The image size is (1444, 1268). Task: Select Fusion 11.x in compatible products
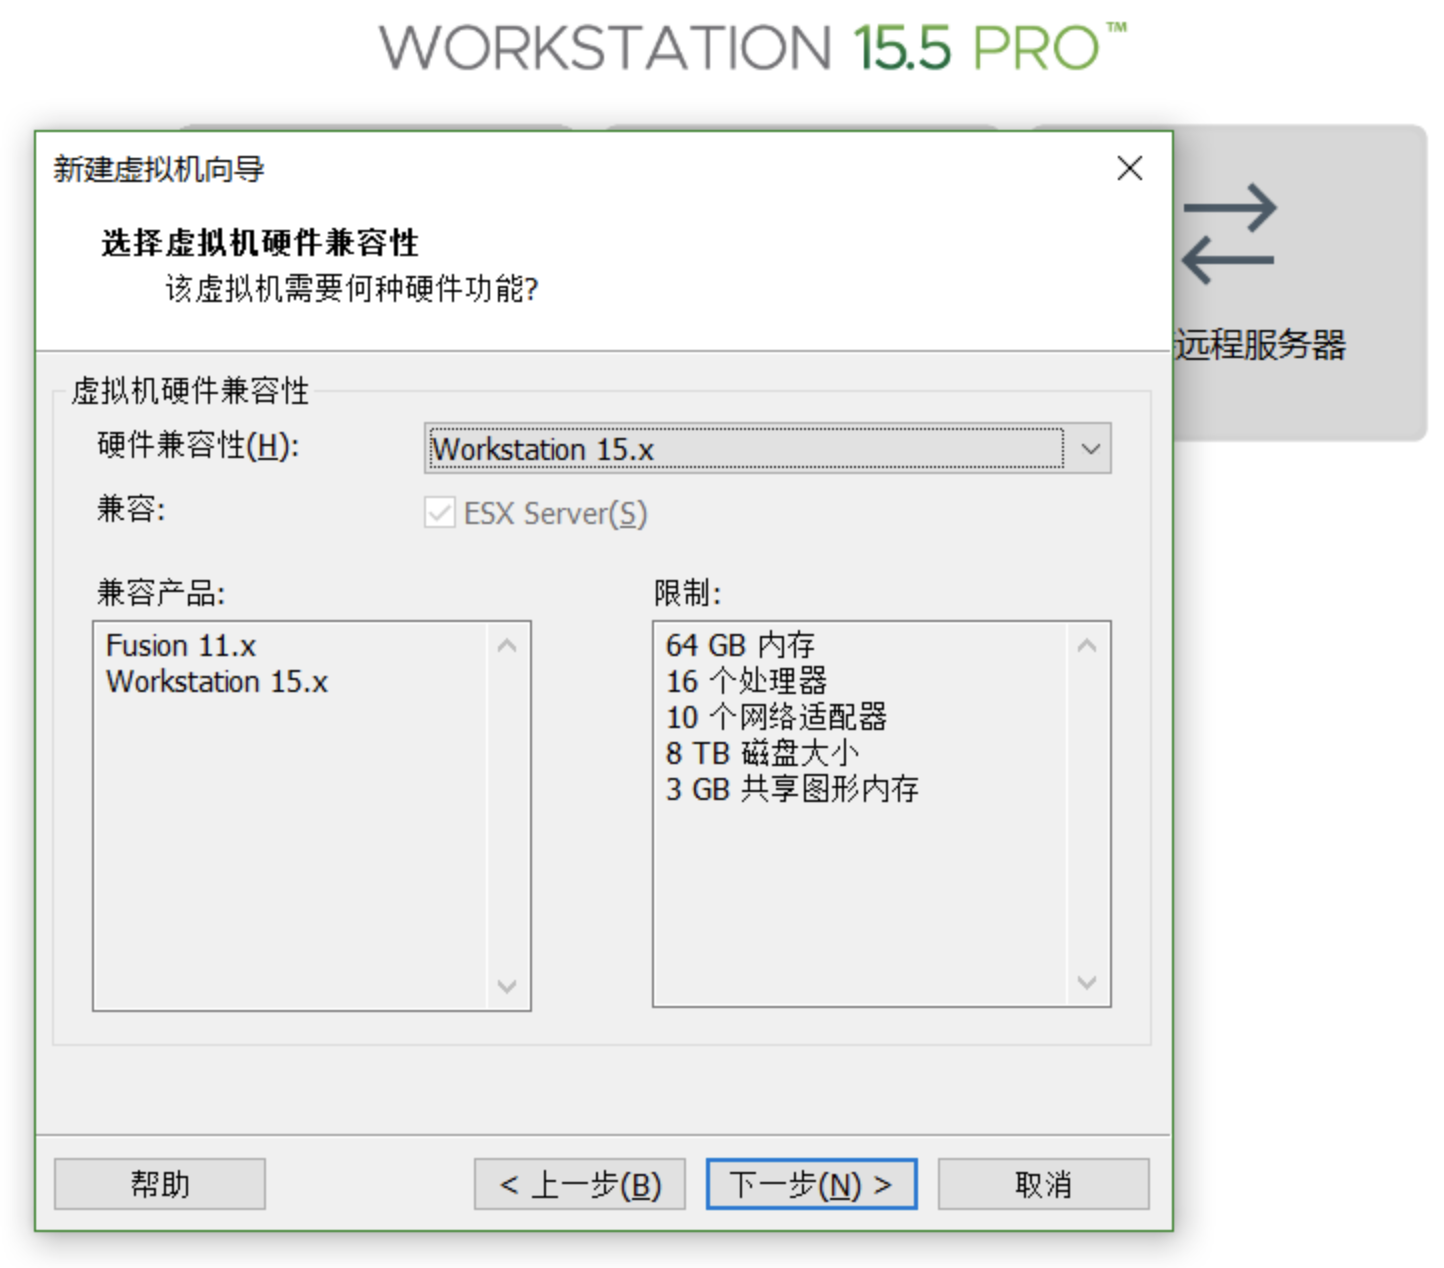[181, 646]
